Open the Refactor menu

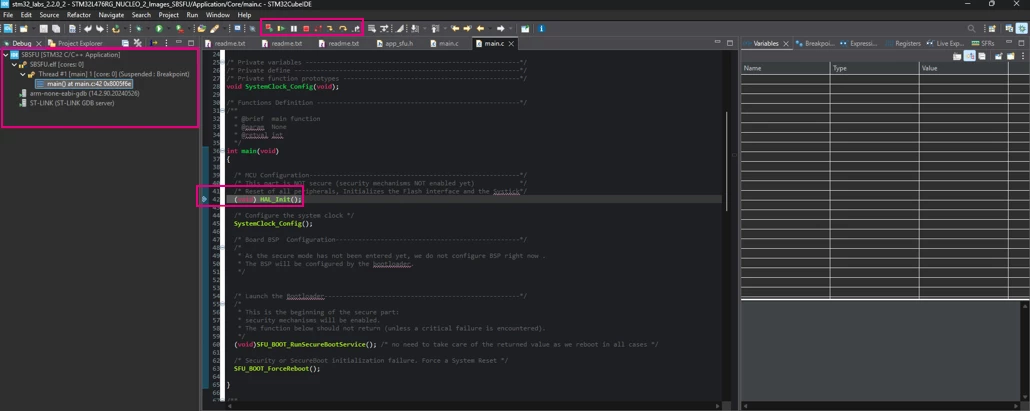pos(79,14)
